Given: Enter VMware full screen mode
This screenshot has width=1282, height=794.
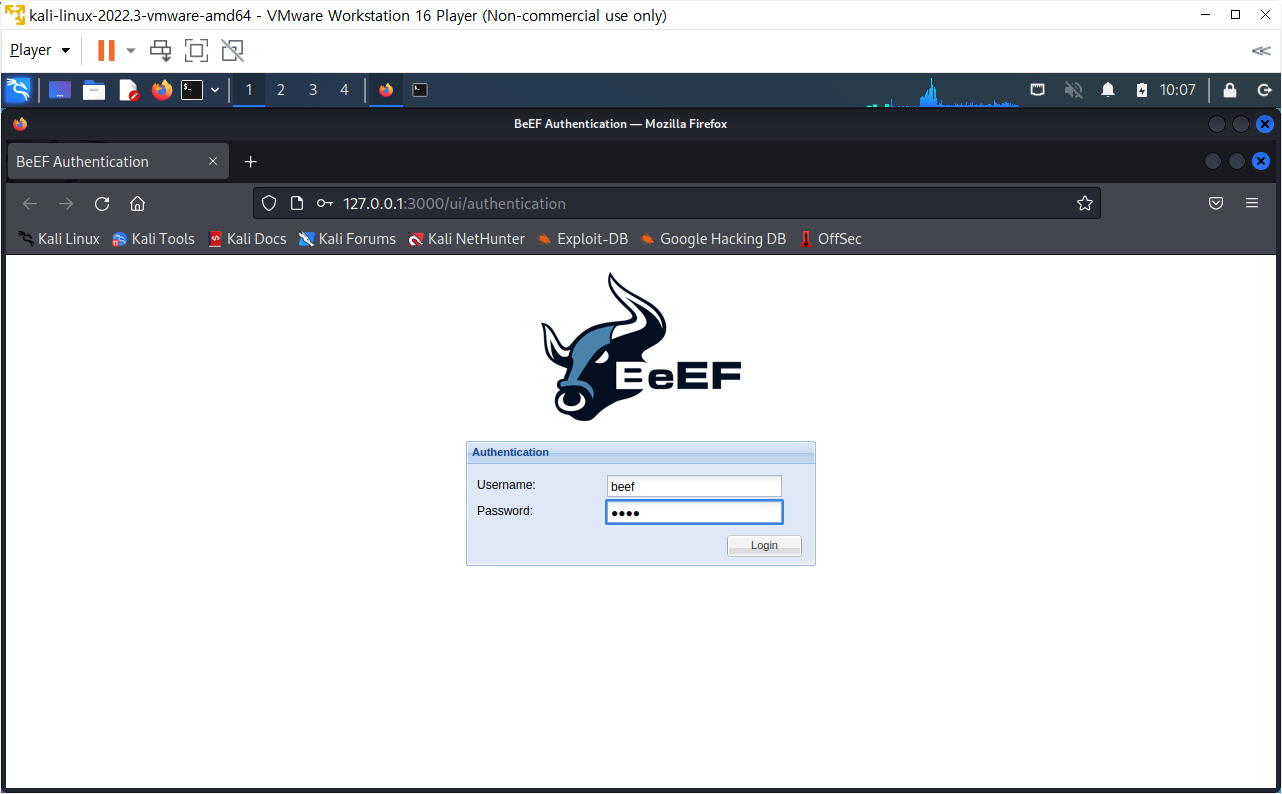Looking at the screenshot, I should (x=196, y=50).
